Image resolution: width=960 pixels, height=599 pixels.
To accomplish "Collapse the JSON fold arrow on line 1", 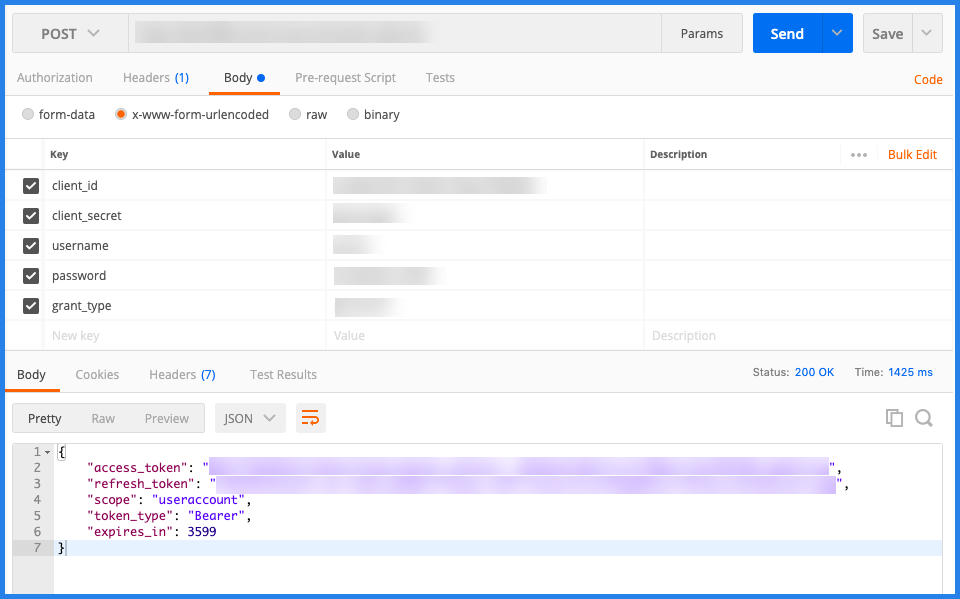I will pyautogui.click(x=47, y=452).
